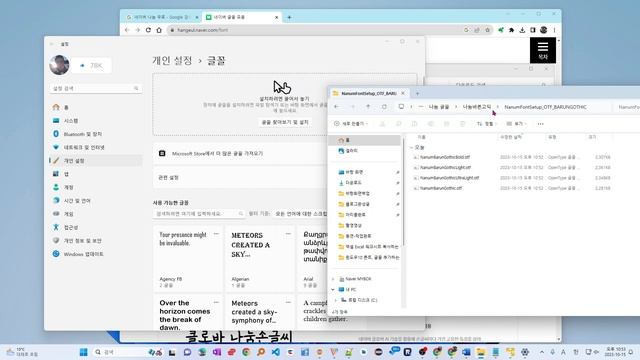Select Personalization (개인 설정) in Settings sidebar
This screenshot has height=360, width=640.
click(96, 161)
